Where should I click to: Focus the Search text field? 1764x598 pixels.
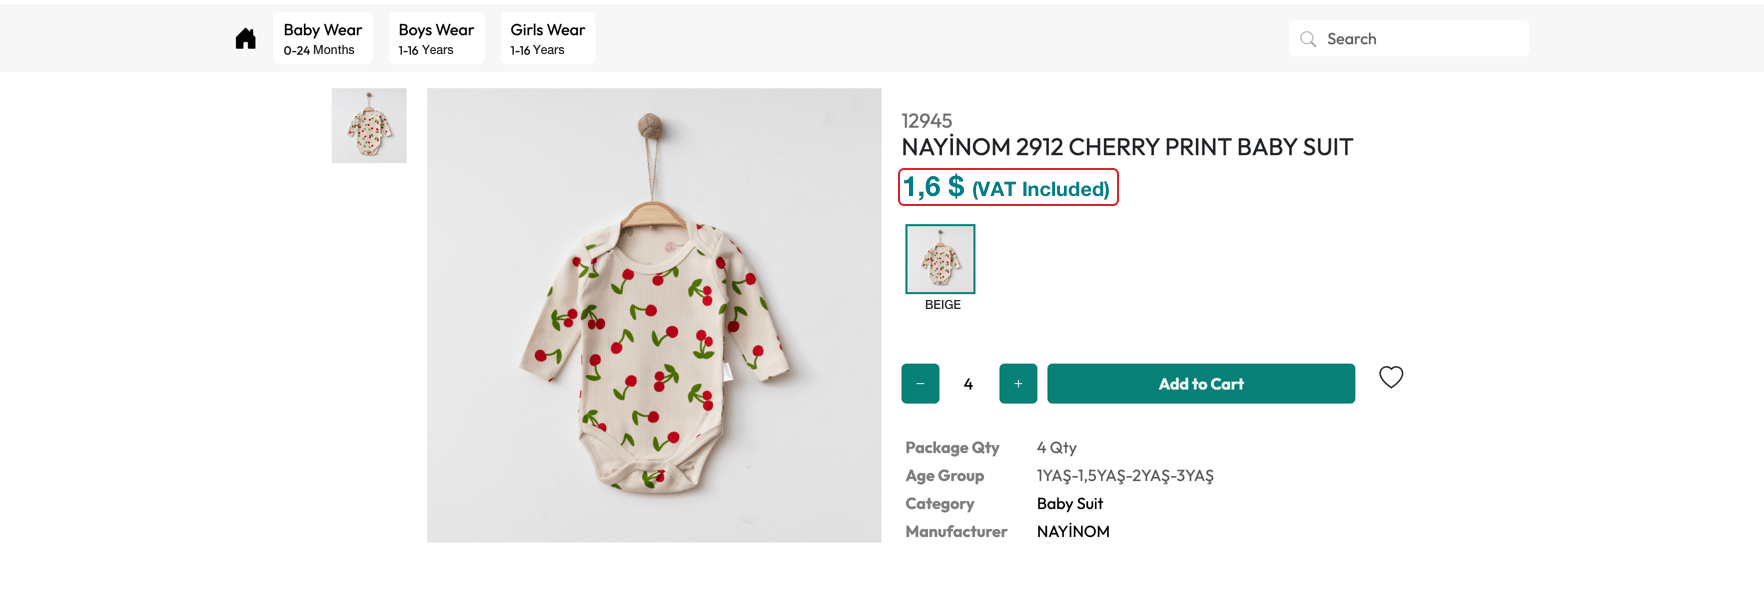coord(1420,39)
